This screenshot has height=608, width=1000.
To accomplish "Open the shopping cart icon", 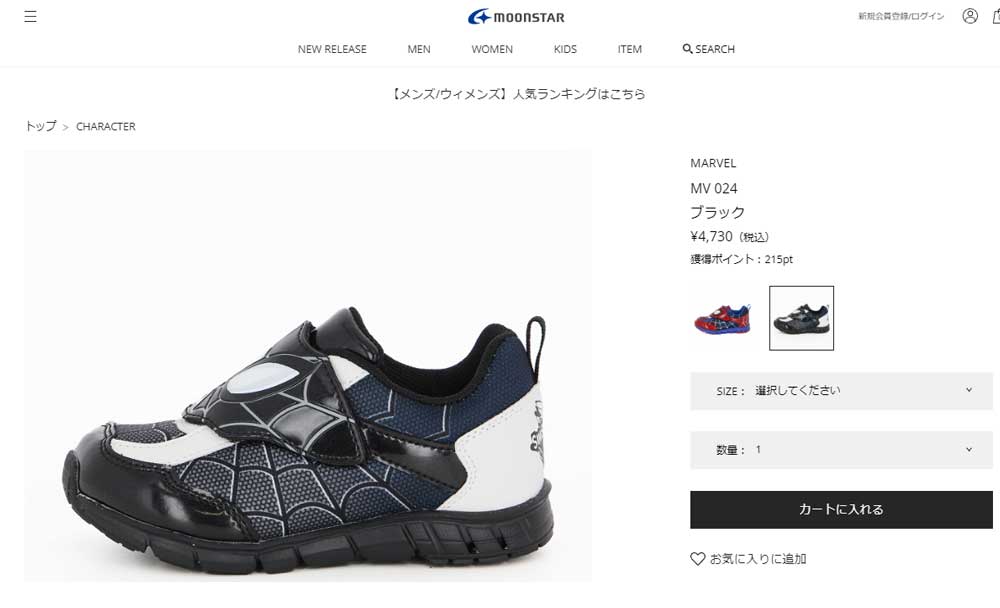I will point(996,16).
